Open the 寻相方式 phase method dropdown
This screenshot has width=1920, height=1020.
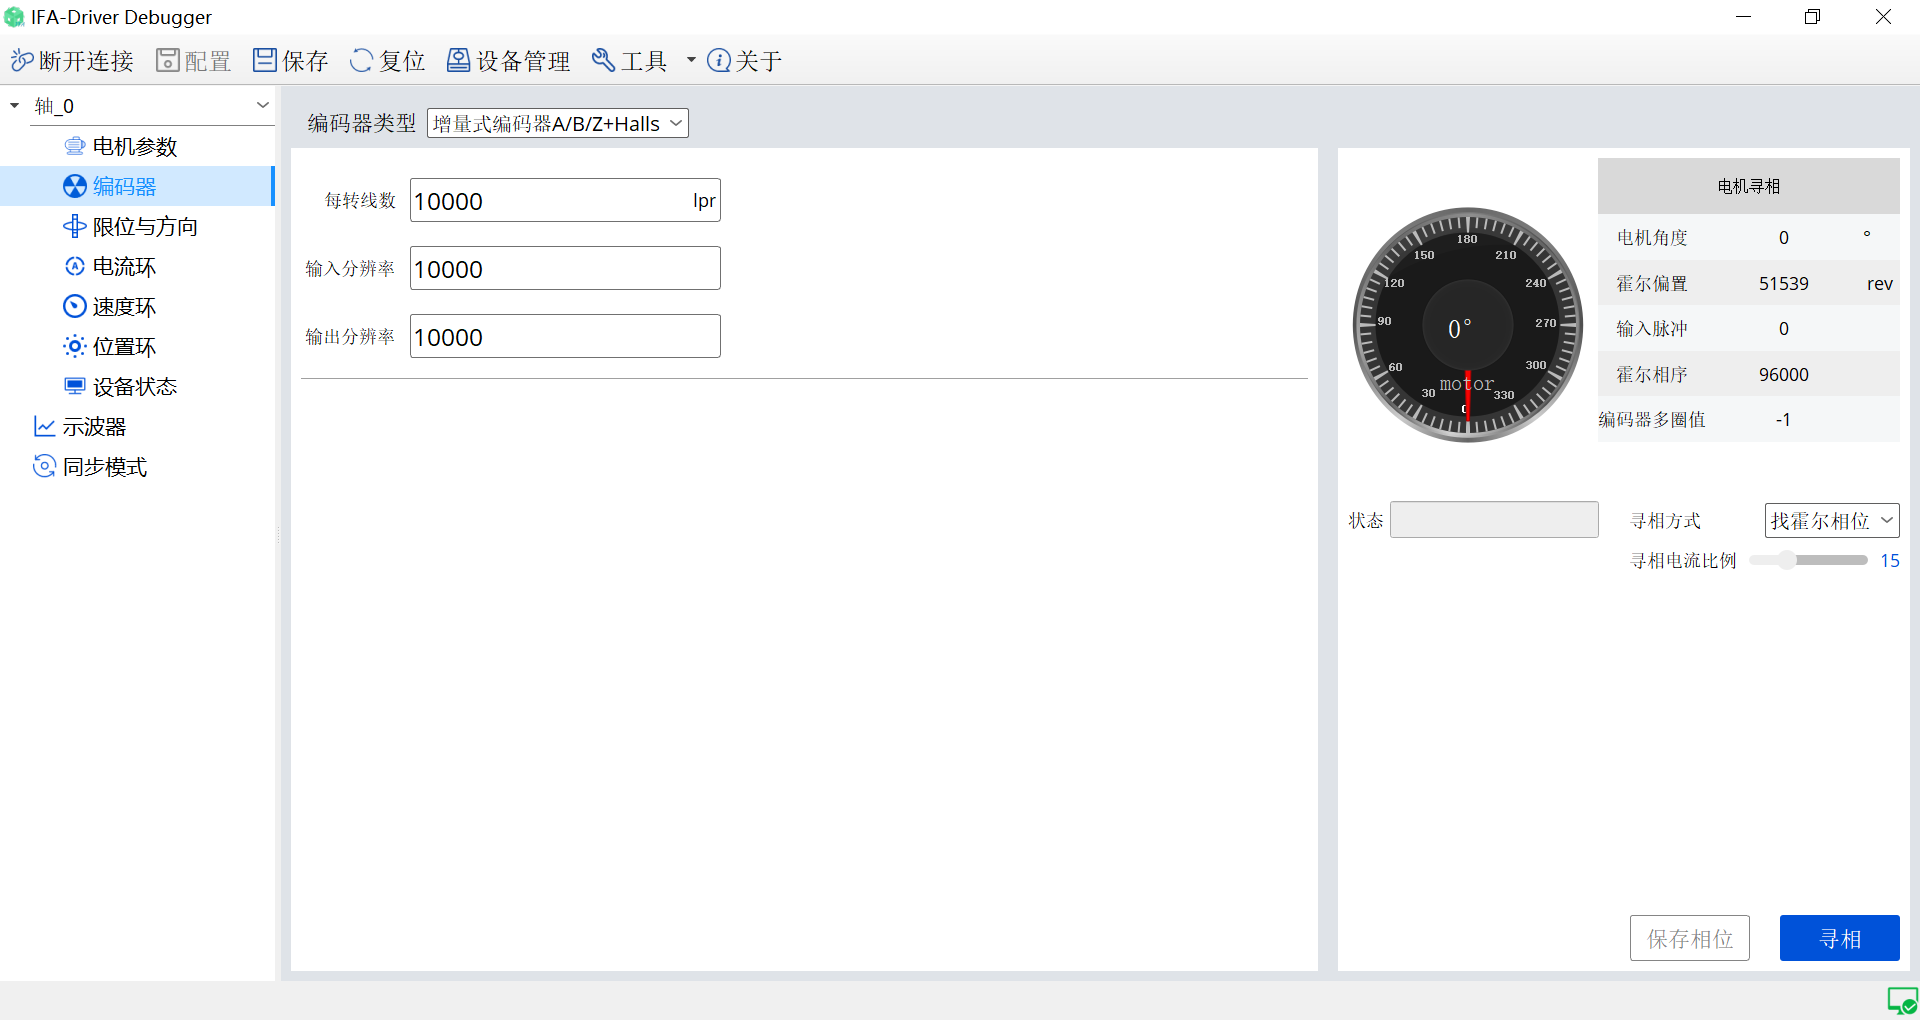[1831, 520]
